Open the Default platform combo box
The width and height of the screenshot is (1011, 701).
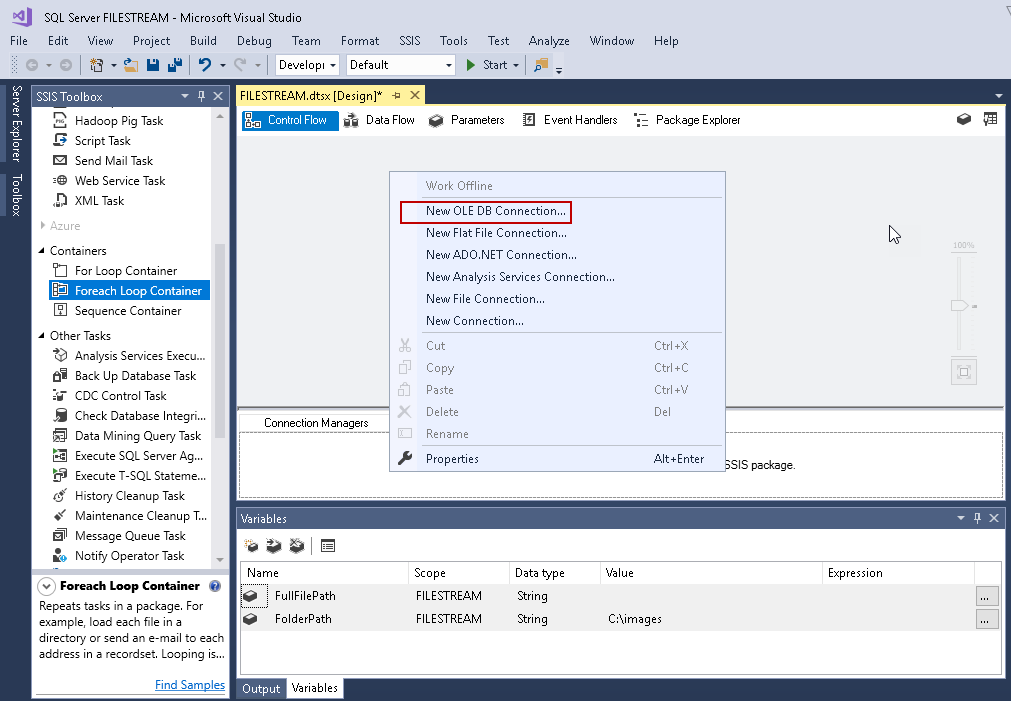[x=400, y=65]
